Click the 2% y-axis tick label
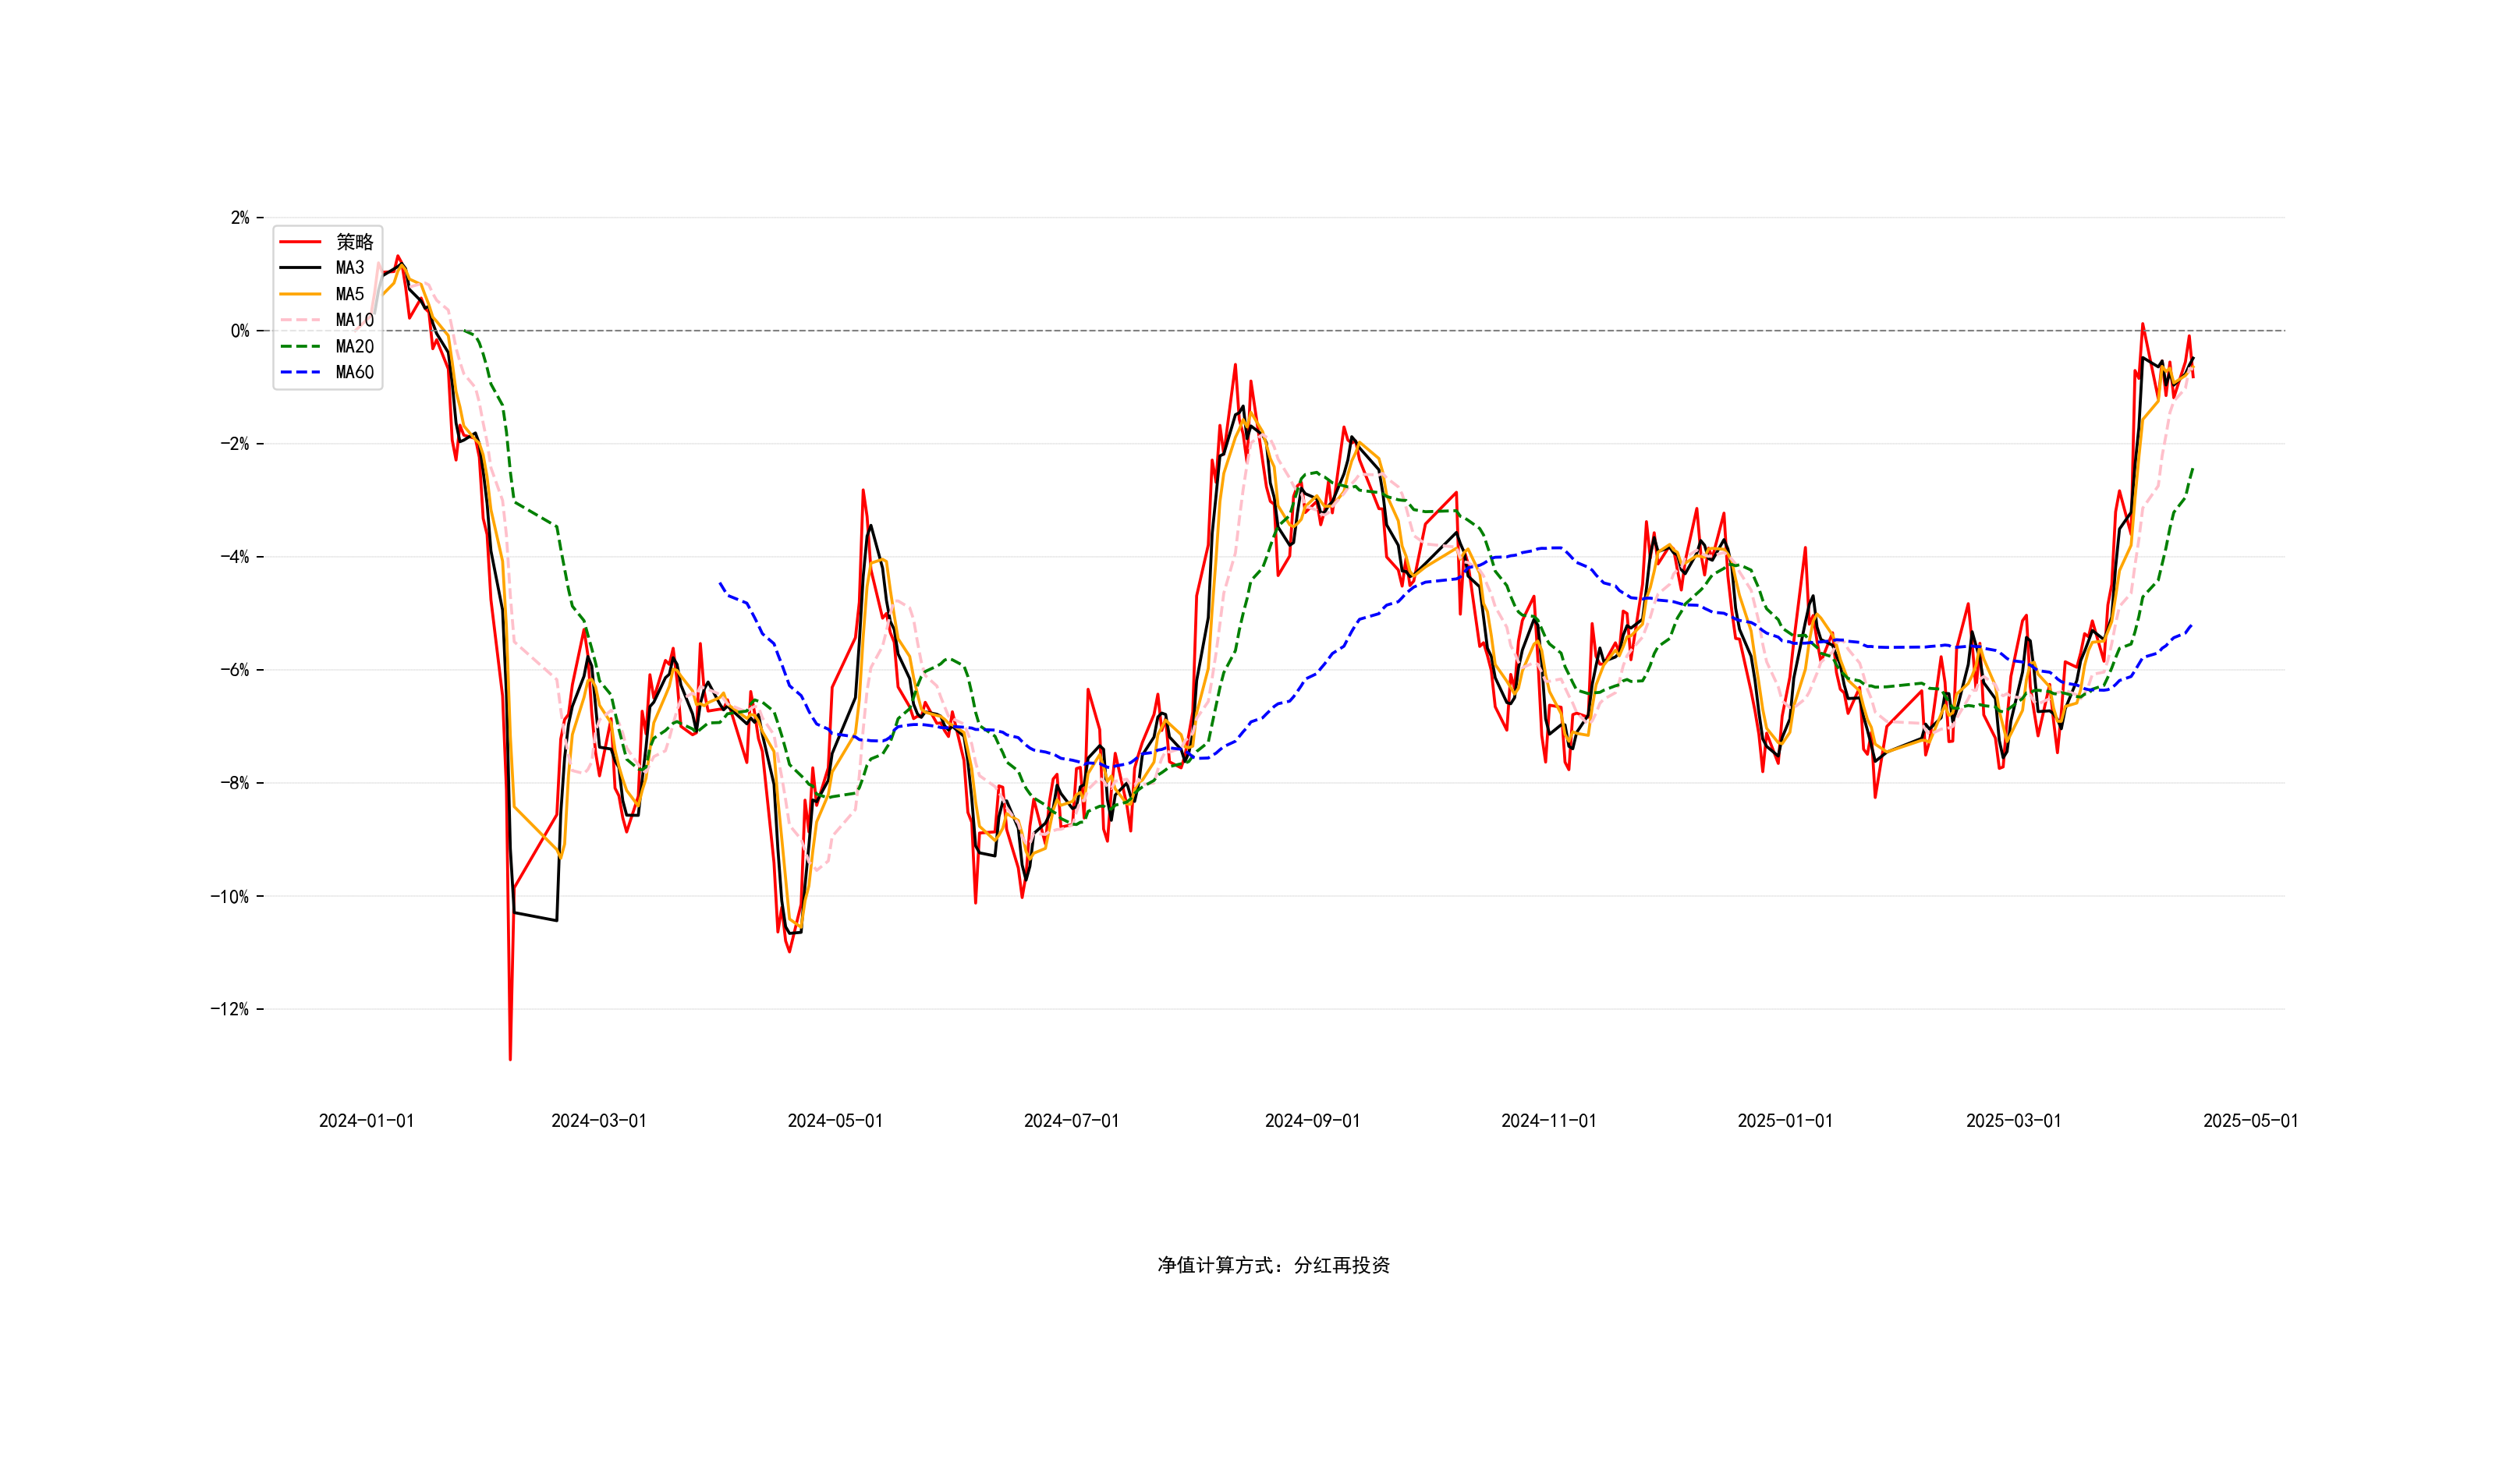The height and width of the screenshot is (1484, 2510). point(240,218)
